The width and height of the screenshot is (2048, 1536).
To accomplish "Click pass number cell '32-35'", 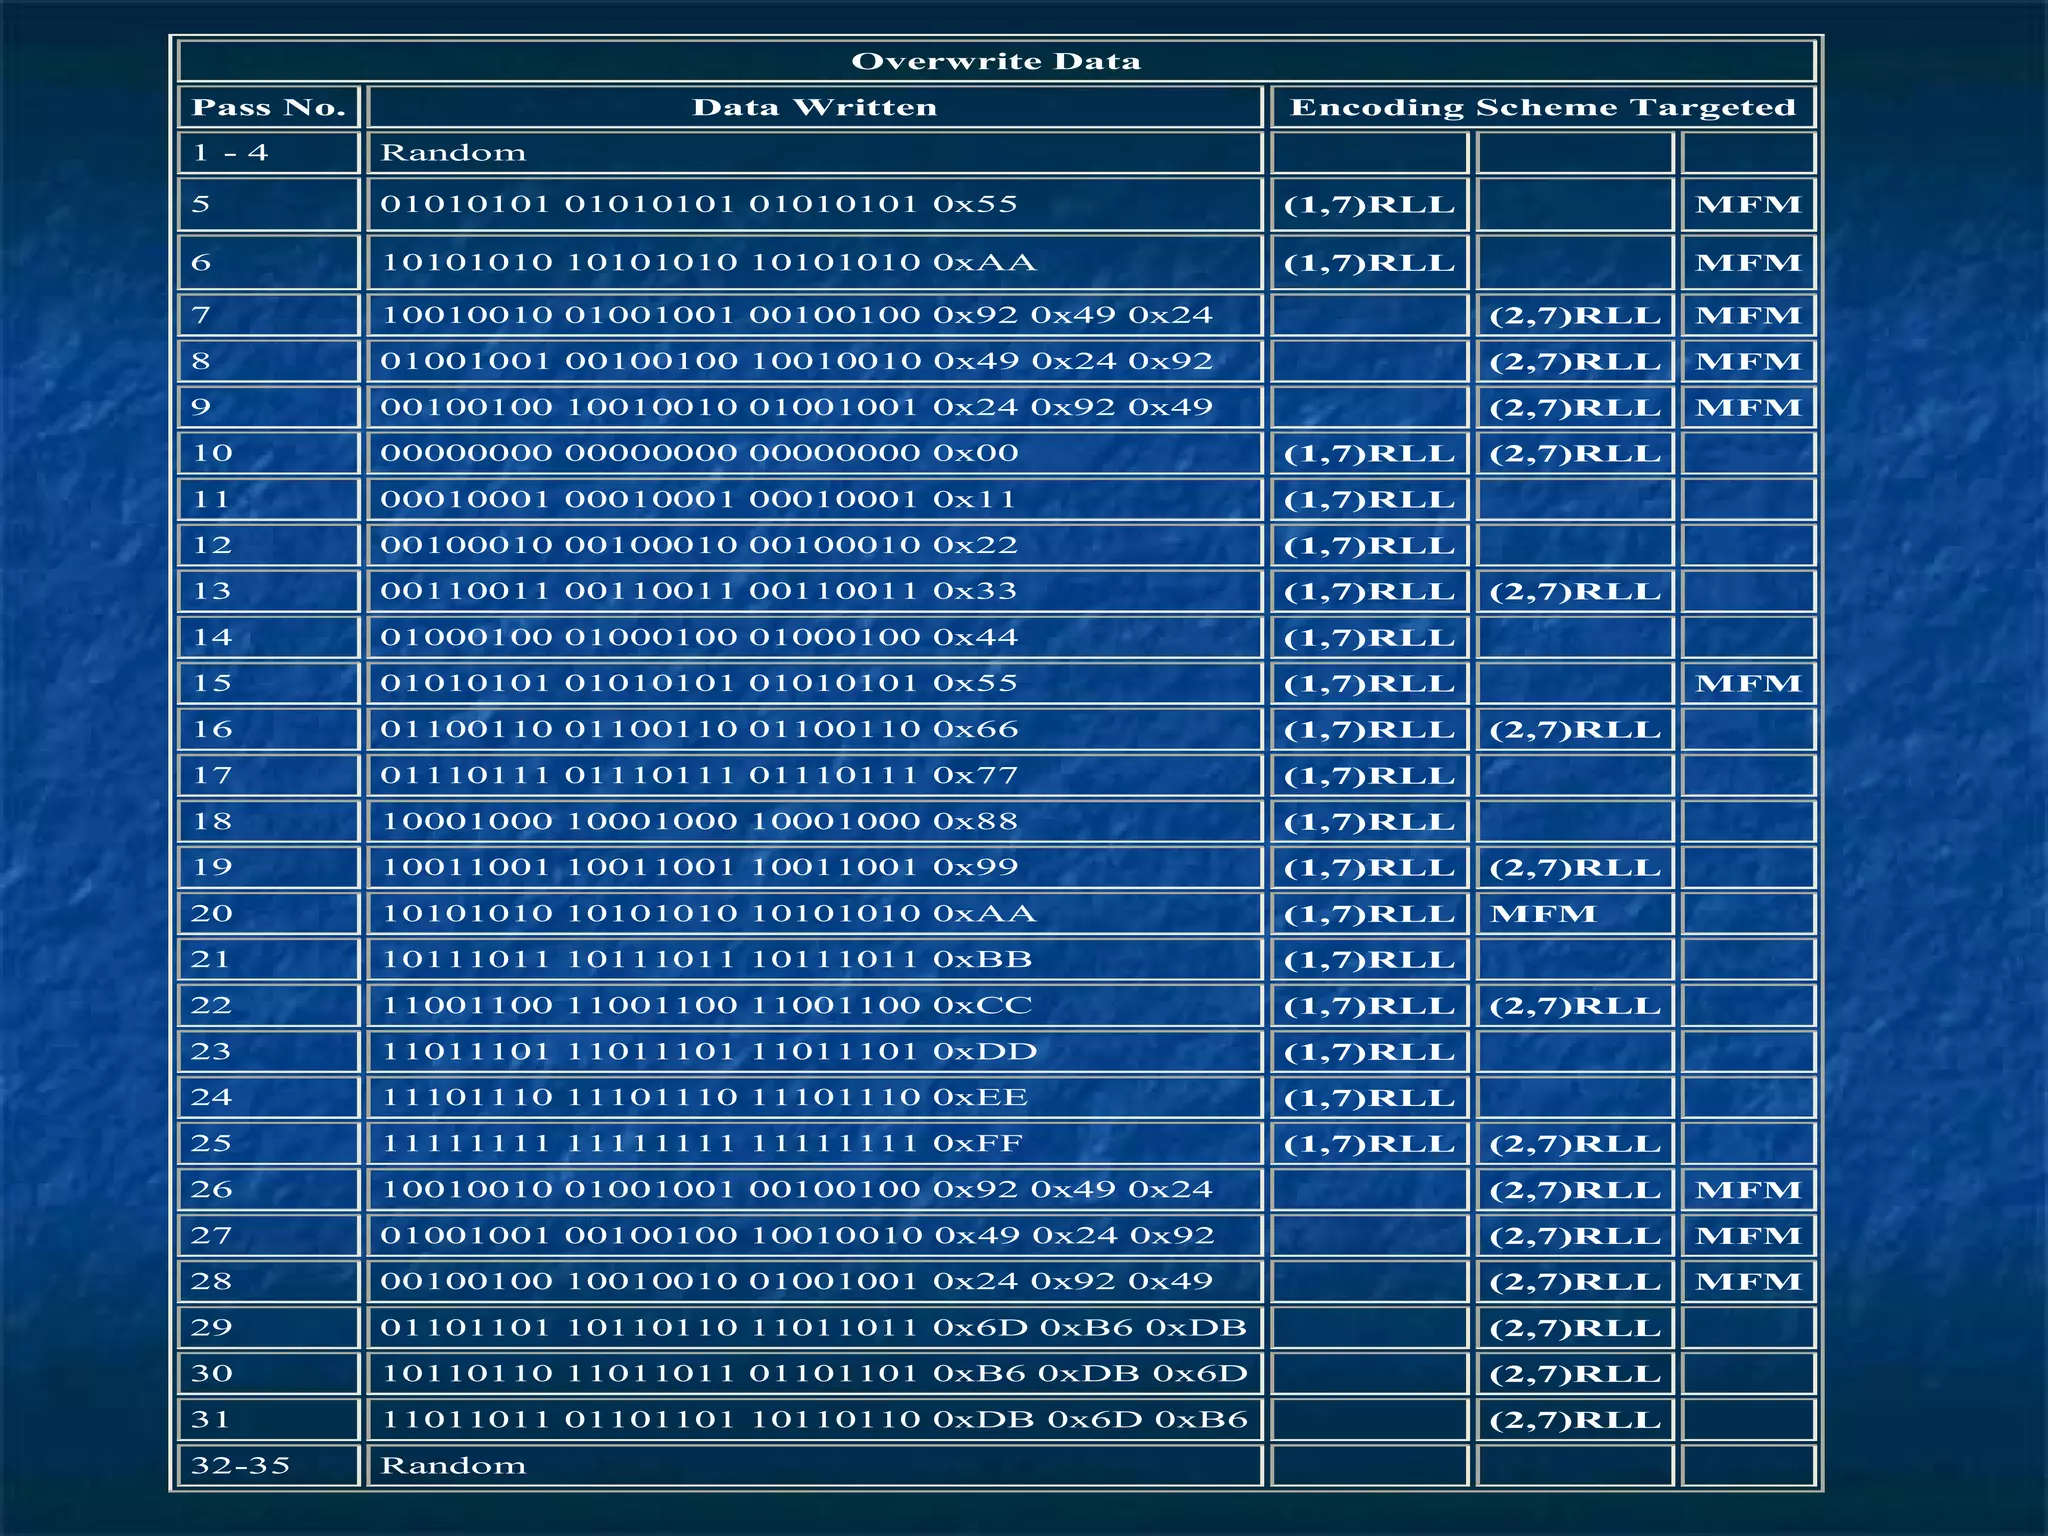I will coord(268,1465).
